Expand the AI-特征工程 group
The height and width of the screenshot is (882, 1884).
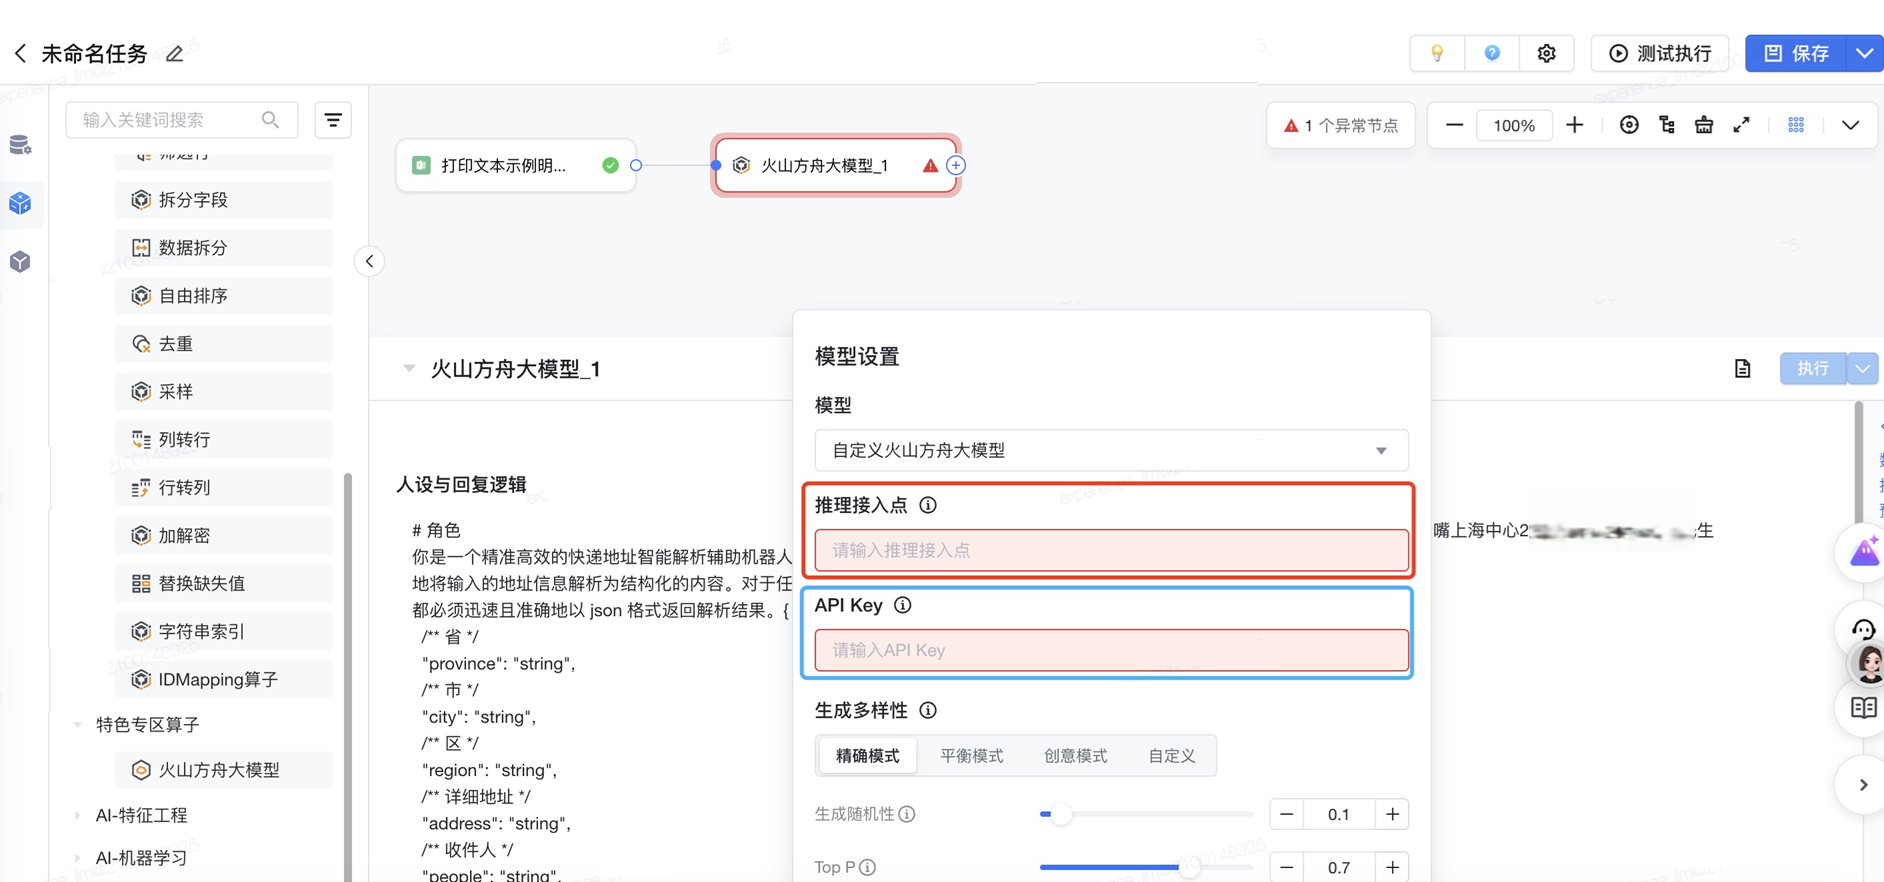point(78,816)
